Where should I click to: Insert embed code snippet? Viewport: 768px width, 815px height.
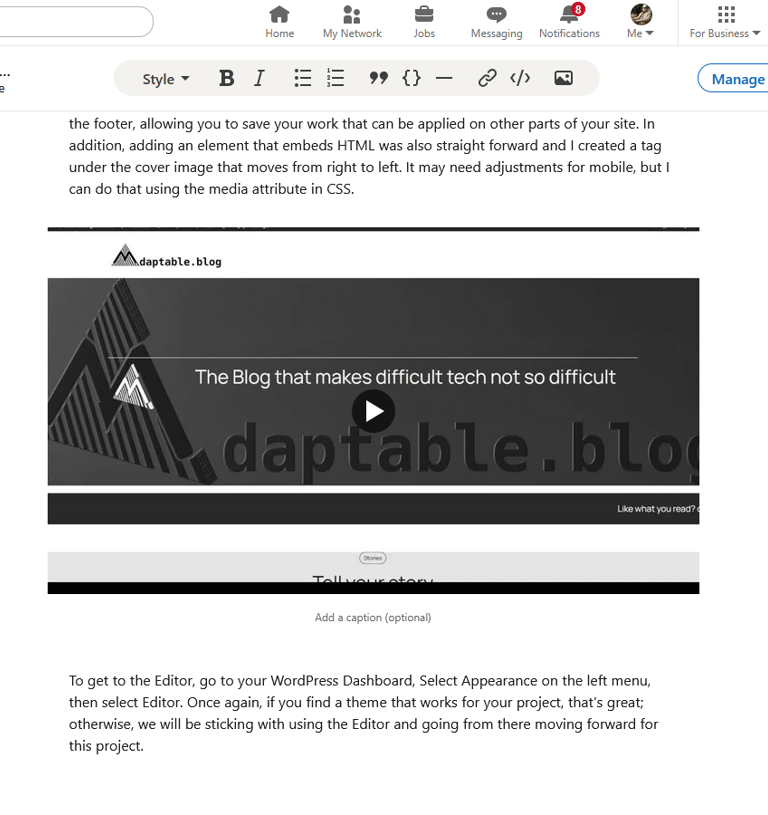(520, 78)
